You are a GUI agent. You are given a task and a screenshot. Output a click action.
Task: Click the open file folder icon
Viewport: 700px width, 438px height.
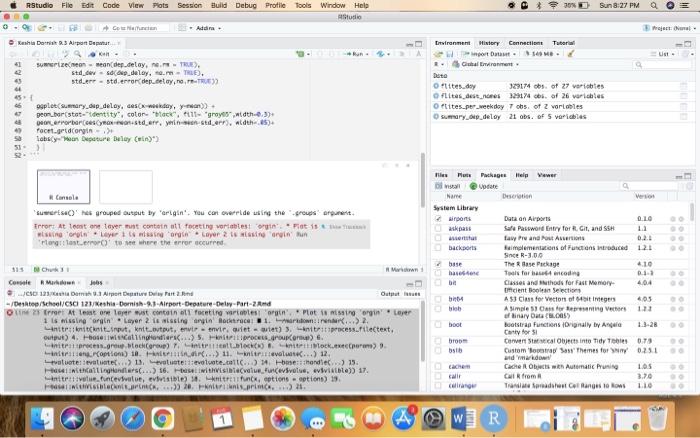click(x=42, y=28)
